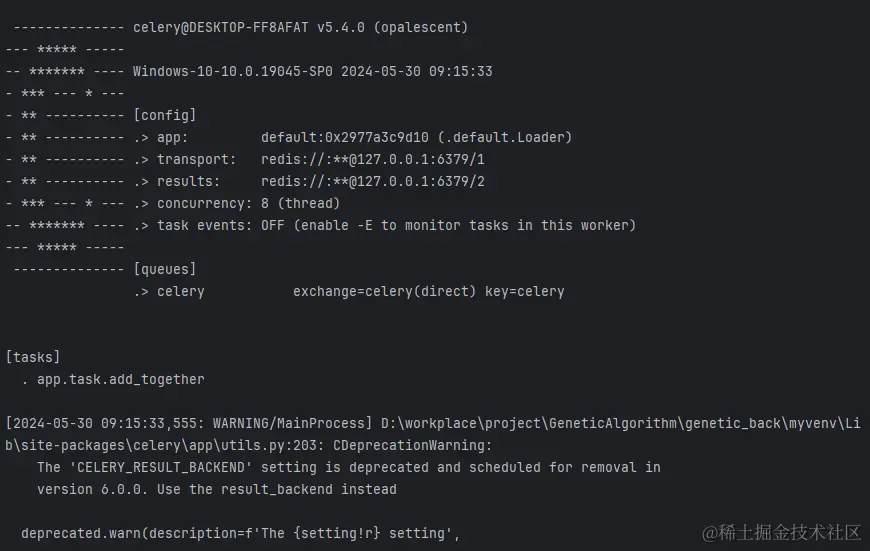
Task: Click the app.task.add_together task entry
Action: [120, 379]
